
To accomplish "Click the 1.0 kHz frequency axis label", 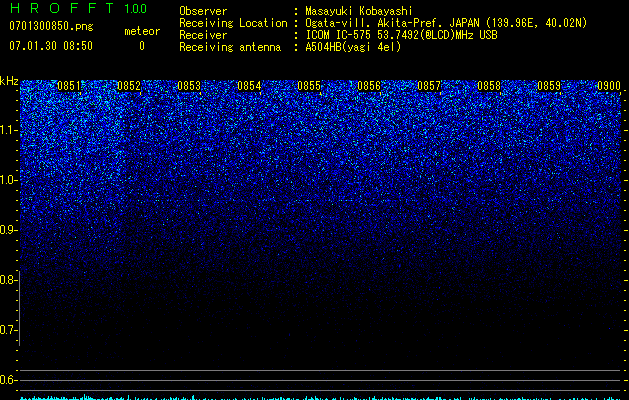I will (7, 180).
